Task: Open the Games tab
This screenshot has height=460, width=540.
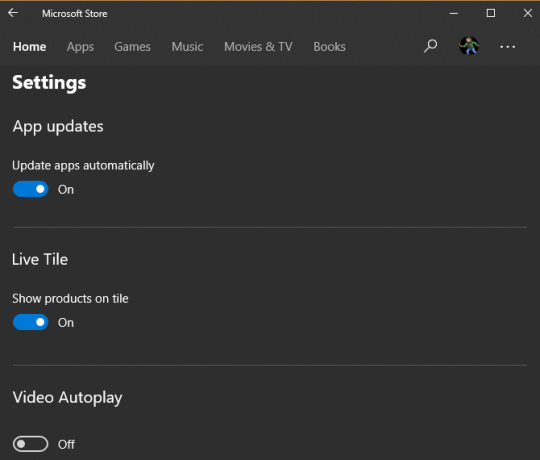Action: (132, 47)
